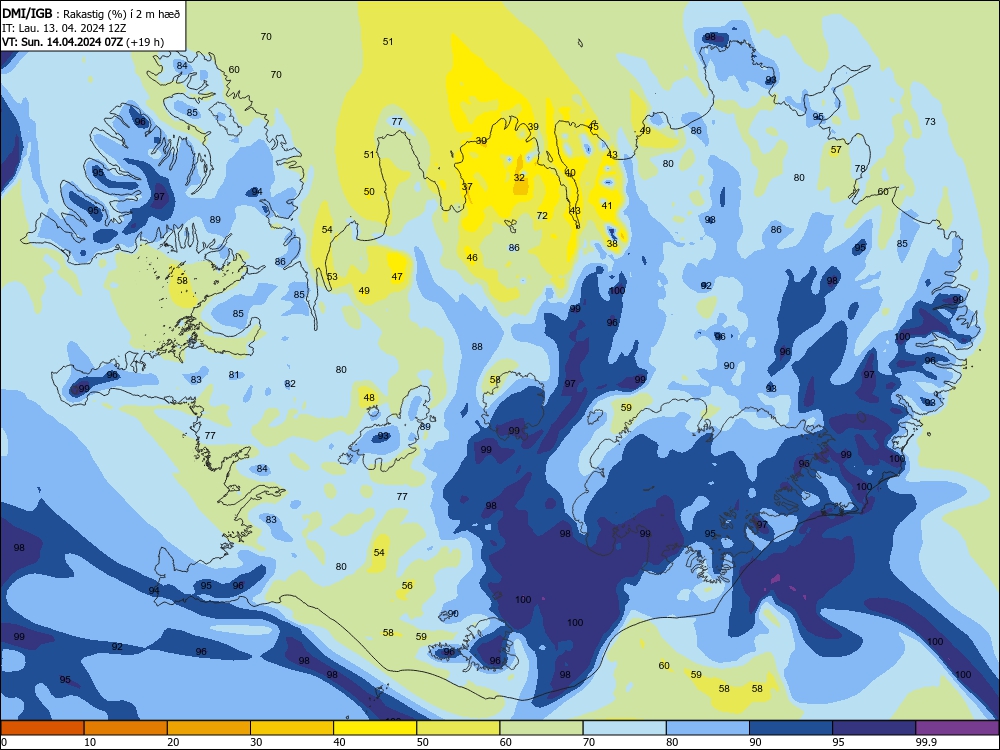The height and width of the screenshot is (750, 1000).
Task: Click the light orange 20–30 legend swatch
Action: (x=209, y=728)
